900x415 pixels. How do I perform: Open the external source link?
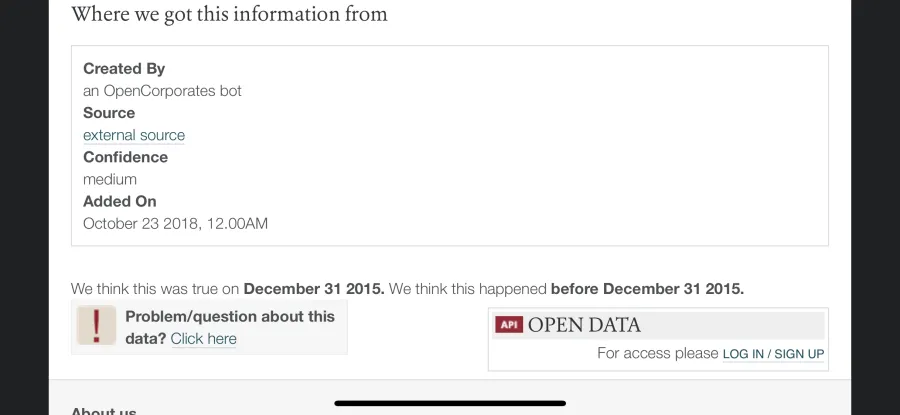[x=134, y=135]
